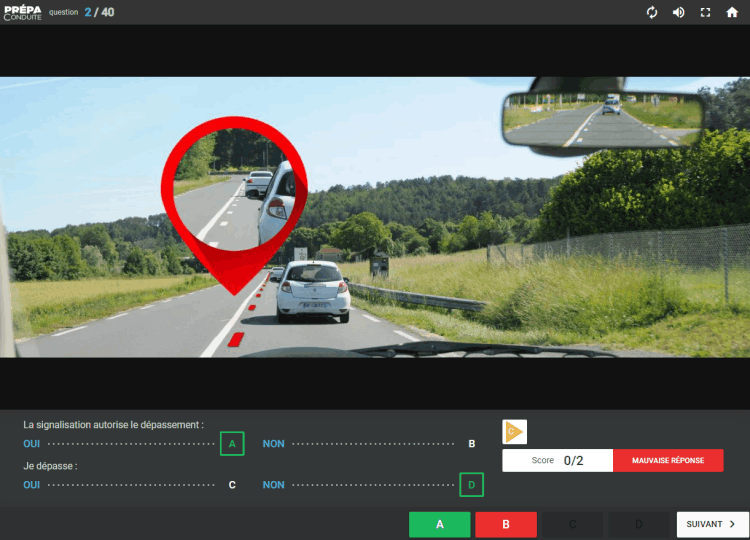Select answer letter B for NON
Image resolution: width=750 pixels, height=540 pixels.
[x=472, y=443]
